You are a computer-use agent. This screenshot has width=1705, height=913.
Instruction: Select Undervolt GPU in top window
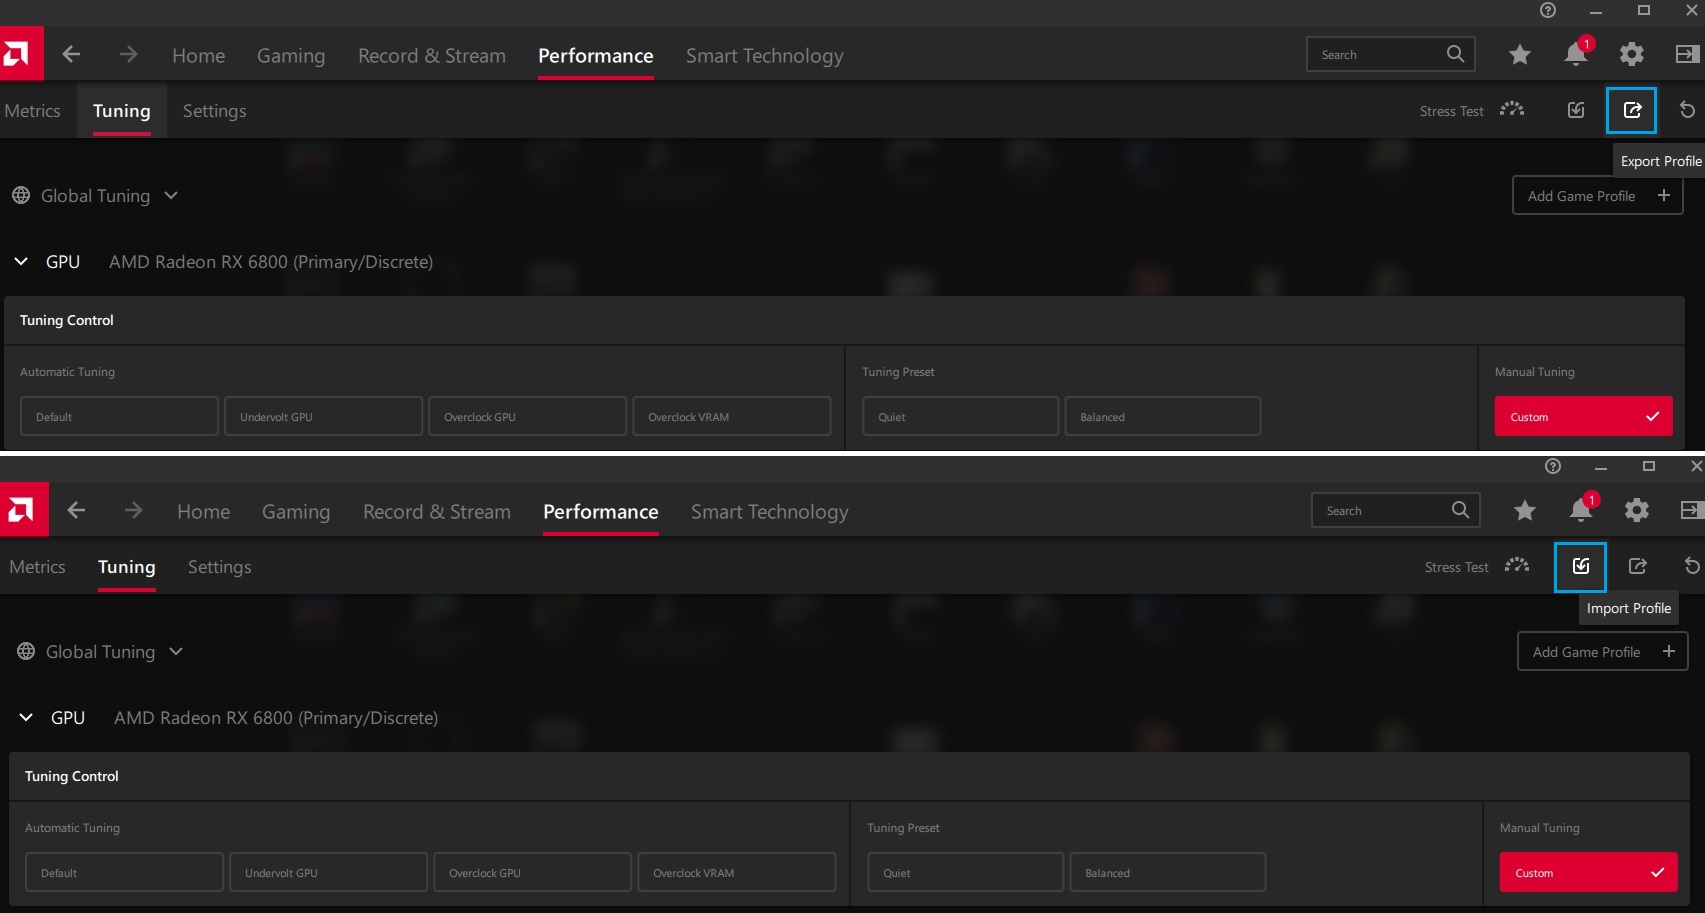click(x=323, y=416)
